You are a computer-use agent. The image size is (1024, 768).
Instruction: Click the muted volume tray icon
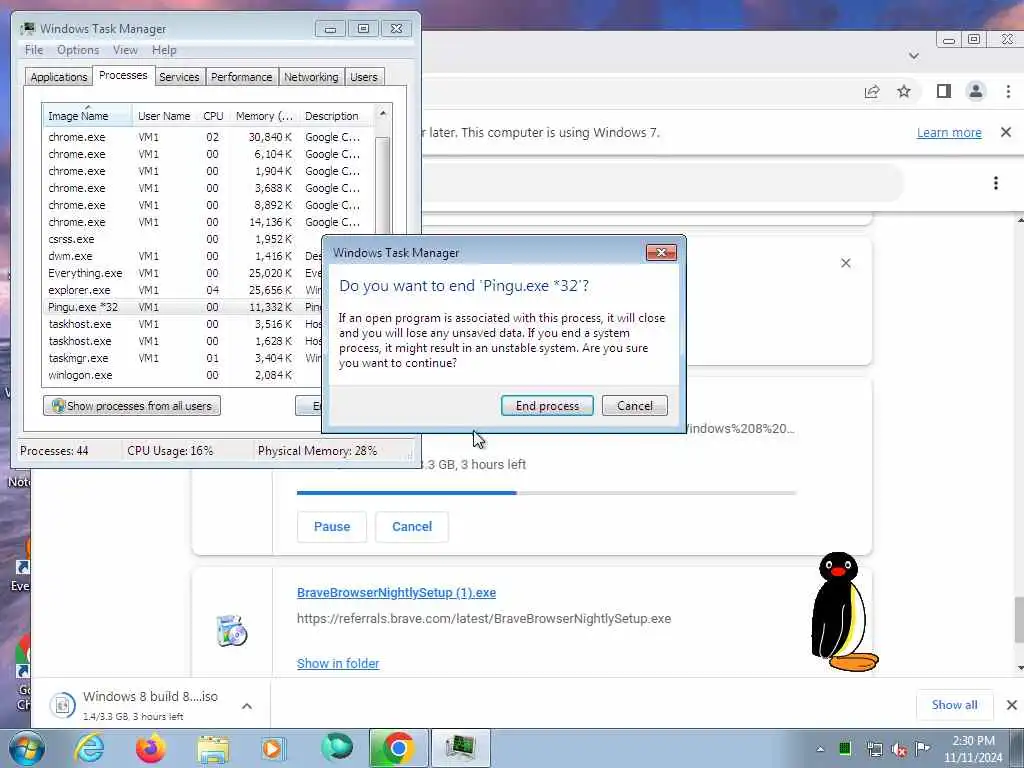coord(899,749)
